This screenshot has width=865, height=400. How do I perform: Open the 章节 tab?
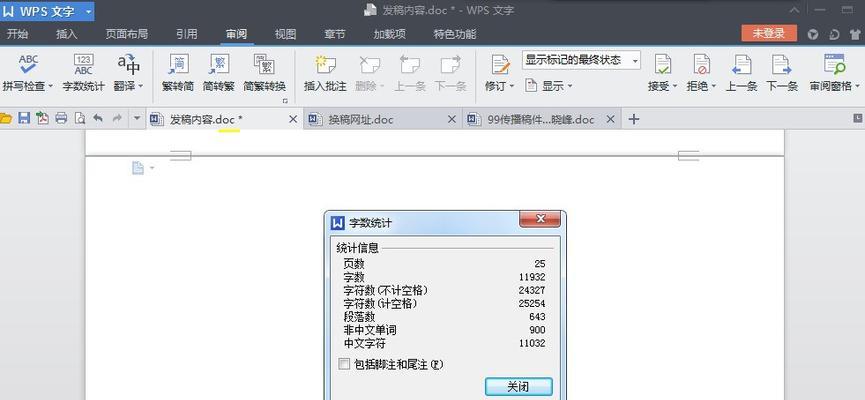[x=335, y=34]
